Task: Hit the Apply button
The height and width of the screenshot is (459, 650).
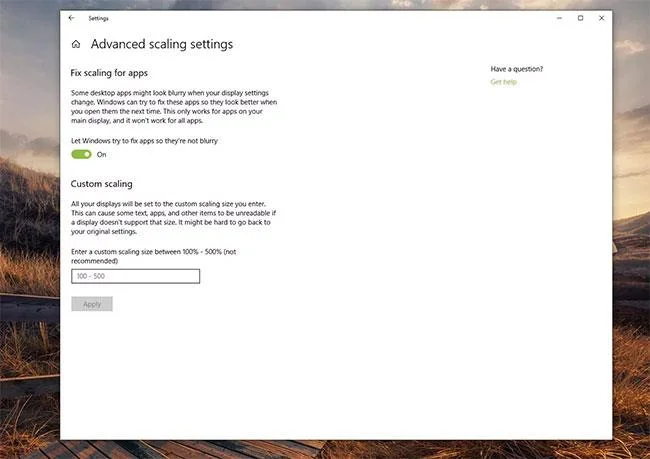Action: click(92, 304)
